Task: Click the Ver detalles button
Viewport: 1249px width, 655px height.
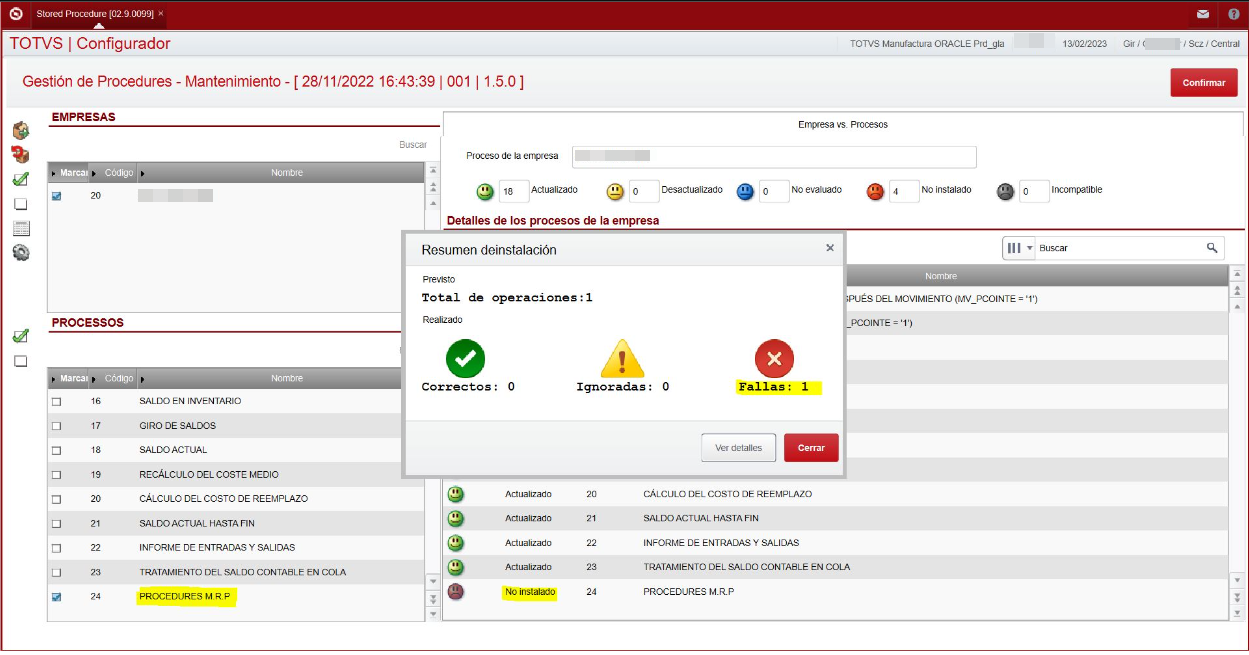Action: [x=739, y=448]
